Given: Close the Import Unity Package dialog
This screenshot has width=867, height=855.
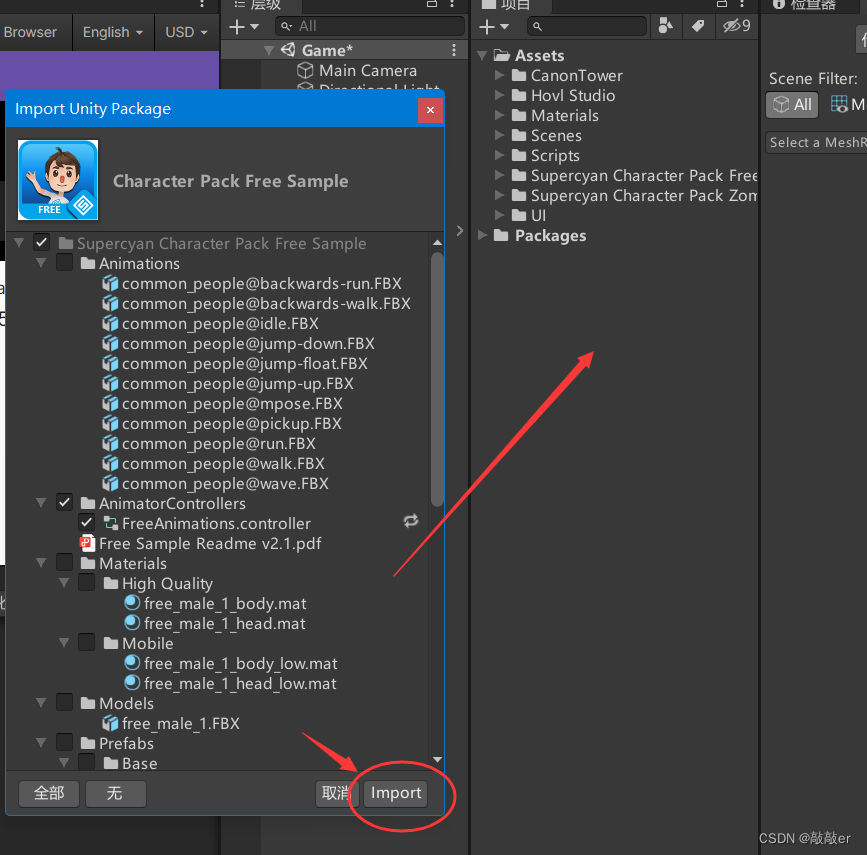Looking at the screenshot, I should coord(430,110).
